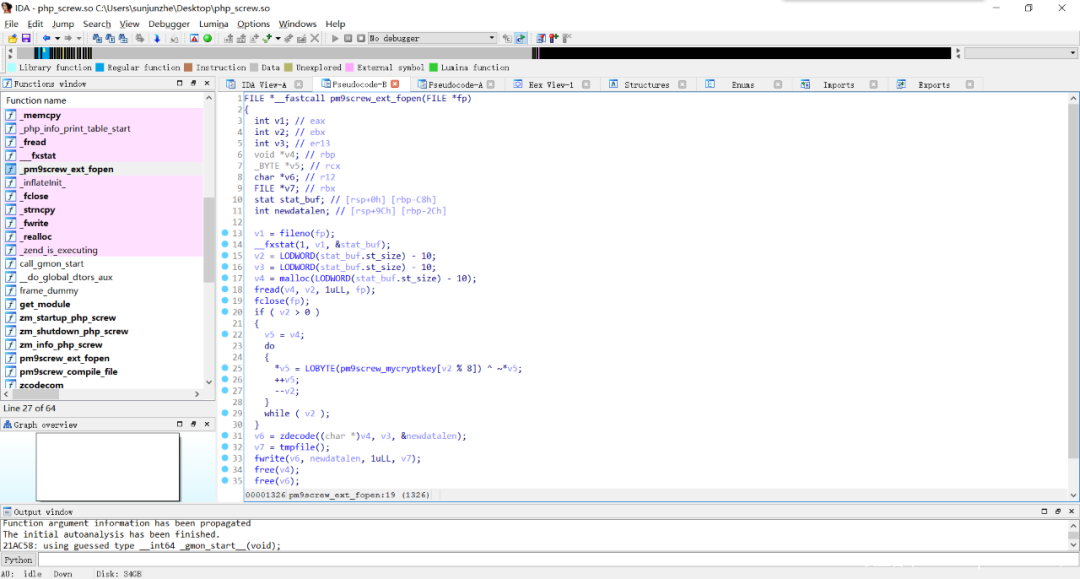This screenshot has width=1080, height=579.
Task: Click the Python button in output bar
Action: pos(18,560)
